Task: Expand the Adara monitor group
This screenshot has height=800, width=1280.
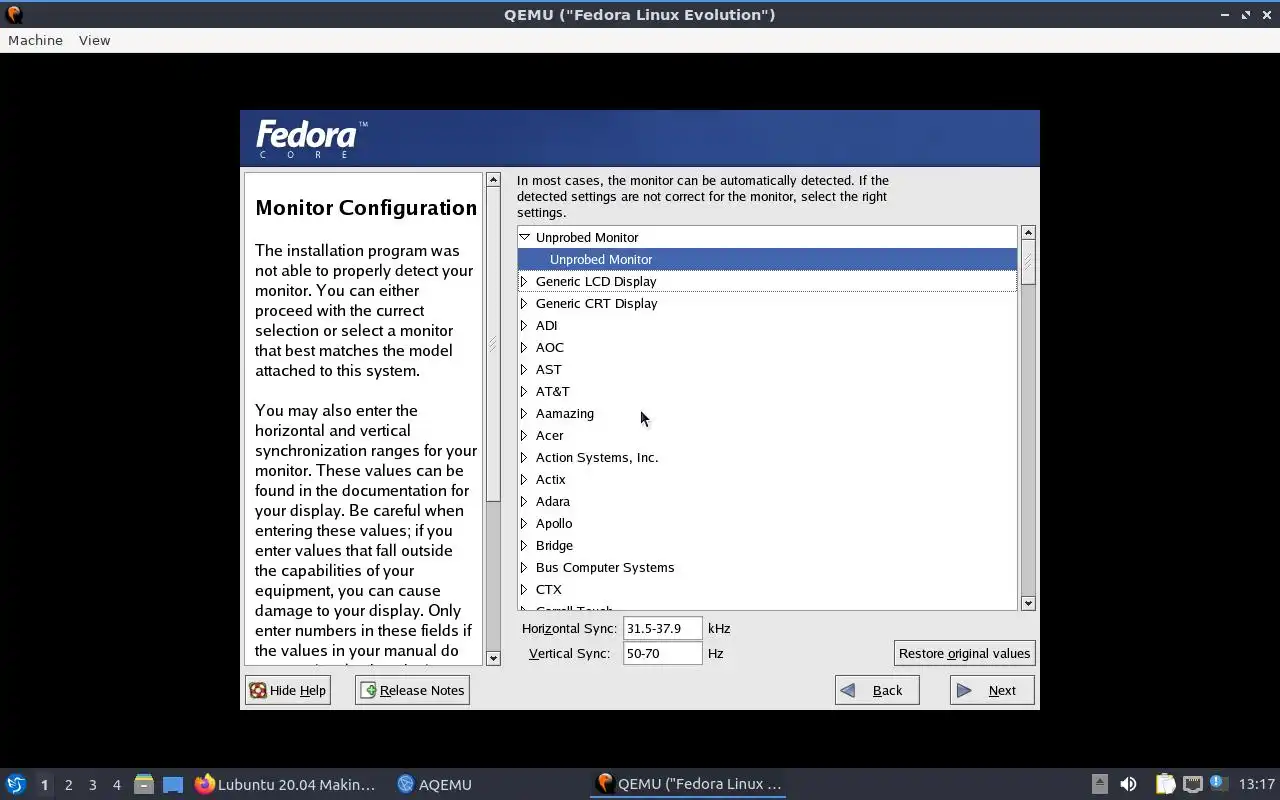Action: click(524, 501)
